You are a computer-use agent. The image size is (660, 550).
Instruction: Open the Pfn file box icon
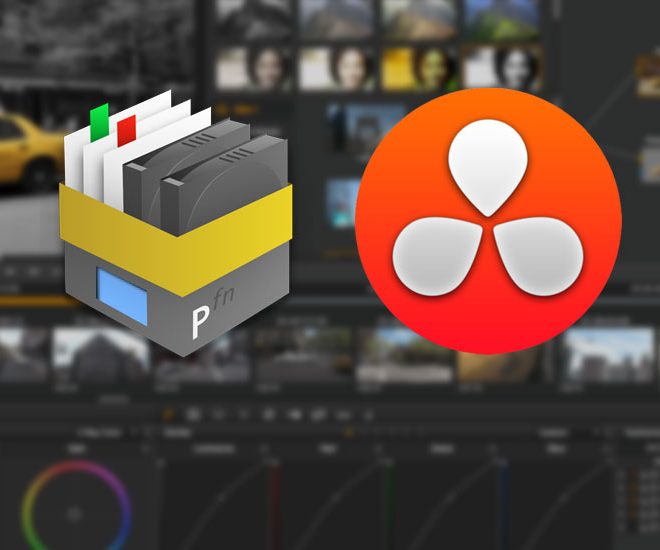tap(176, 223)
